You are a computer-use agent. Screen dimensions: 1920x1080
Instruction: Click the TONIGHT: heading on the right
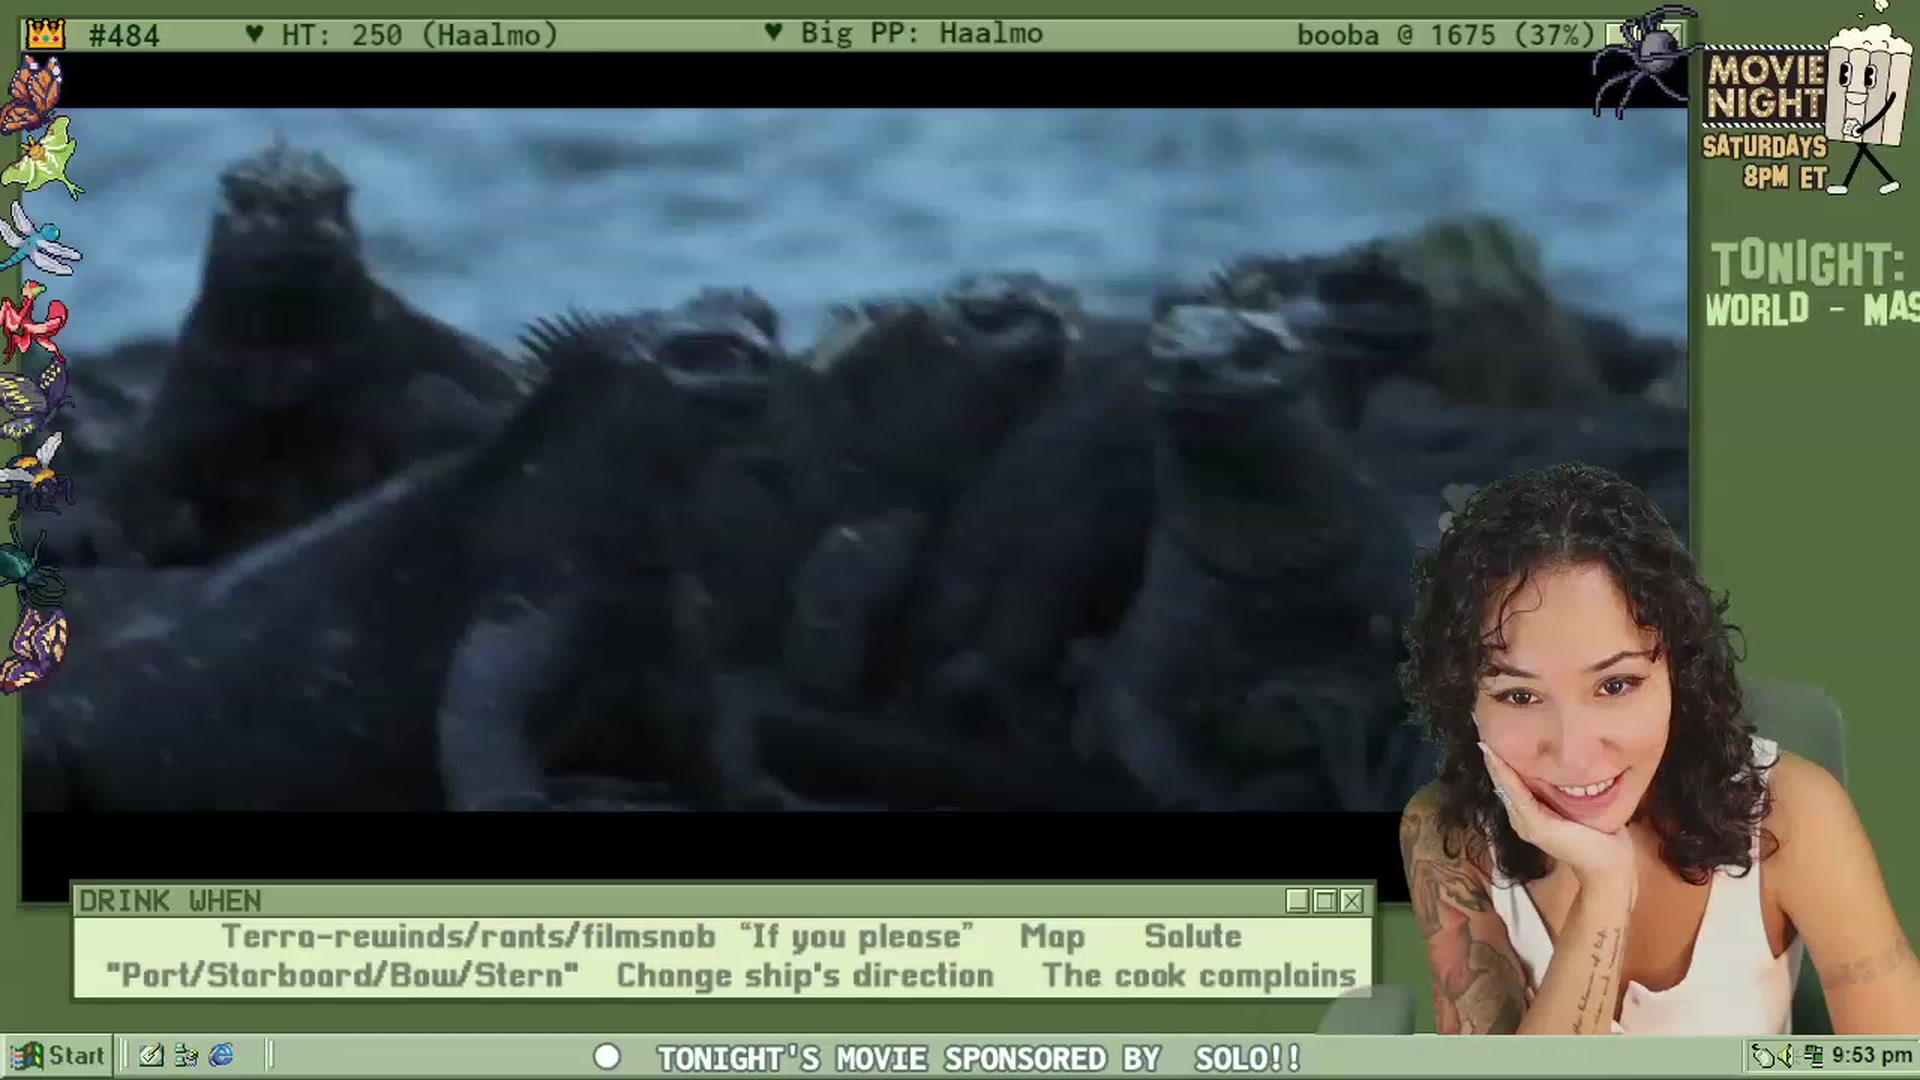[x=1808, y=264]
